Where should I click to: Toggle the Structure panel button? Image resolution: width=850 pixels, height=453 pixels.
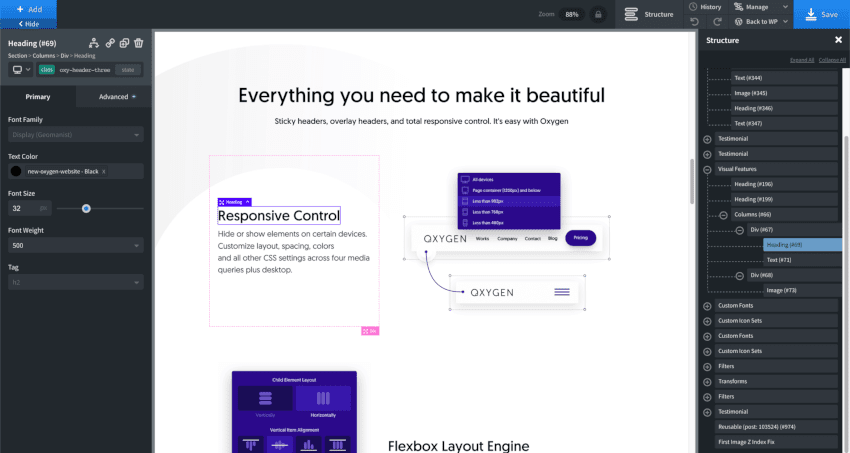(648, 15)
